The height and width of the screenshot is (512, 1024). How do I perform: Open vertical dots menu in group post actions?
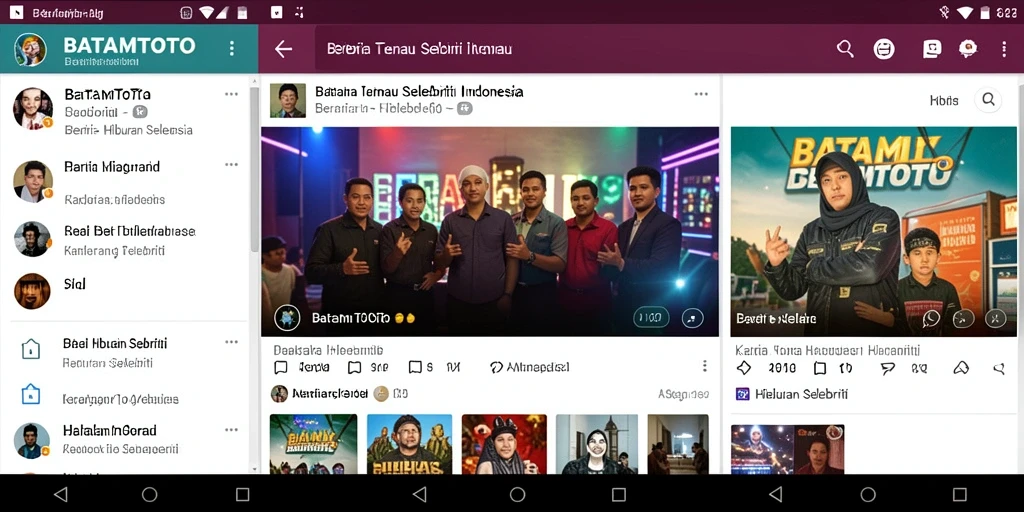704,366
